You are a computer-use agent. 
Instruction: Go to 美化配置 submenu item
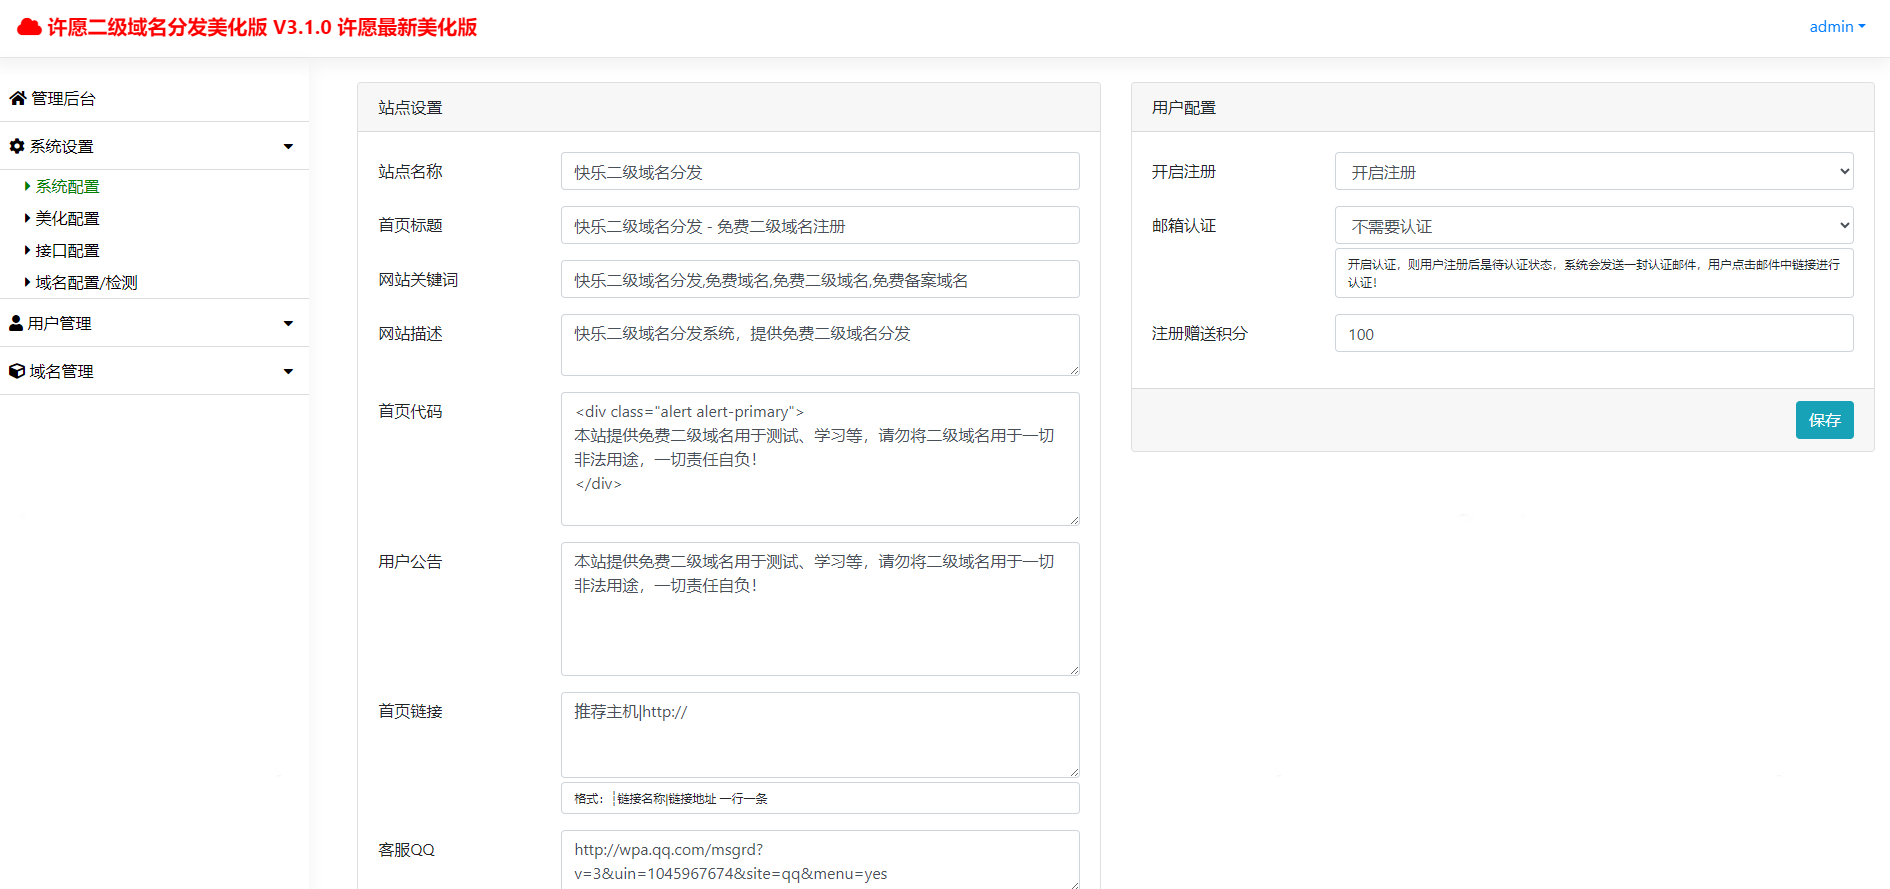(67, 218)
